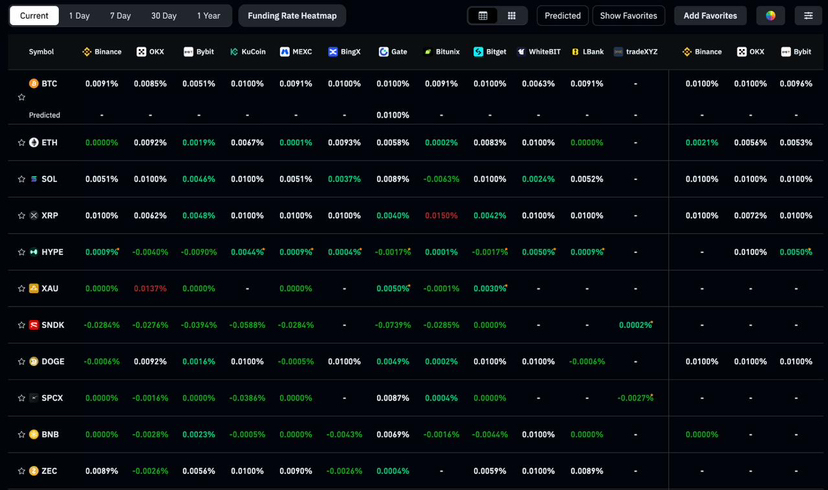Viewport: 828px width, 490px height.
Task: Click the DOGE coin icon
Action: point(34,361)
